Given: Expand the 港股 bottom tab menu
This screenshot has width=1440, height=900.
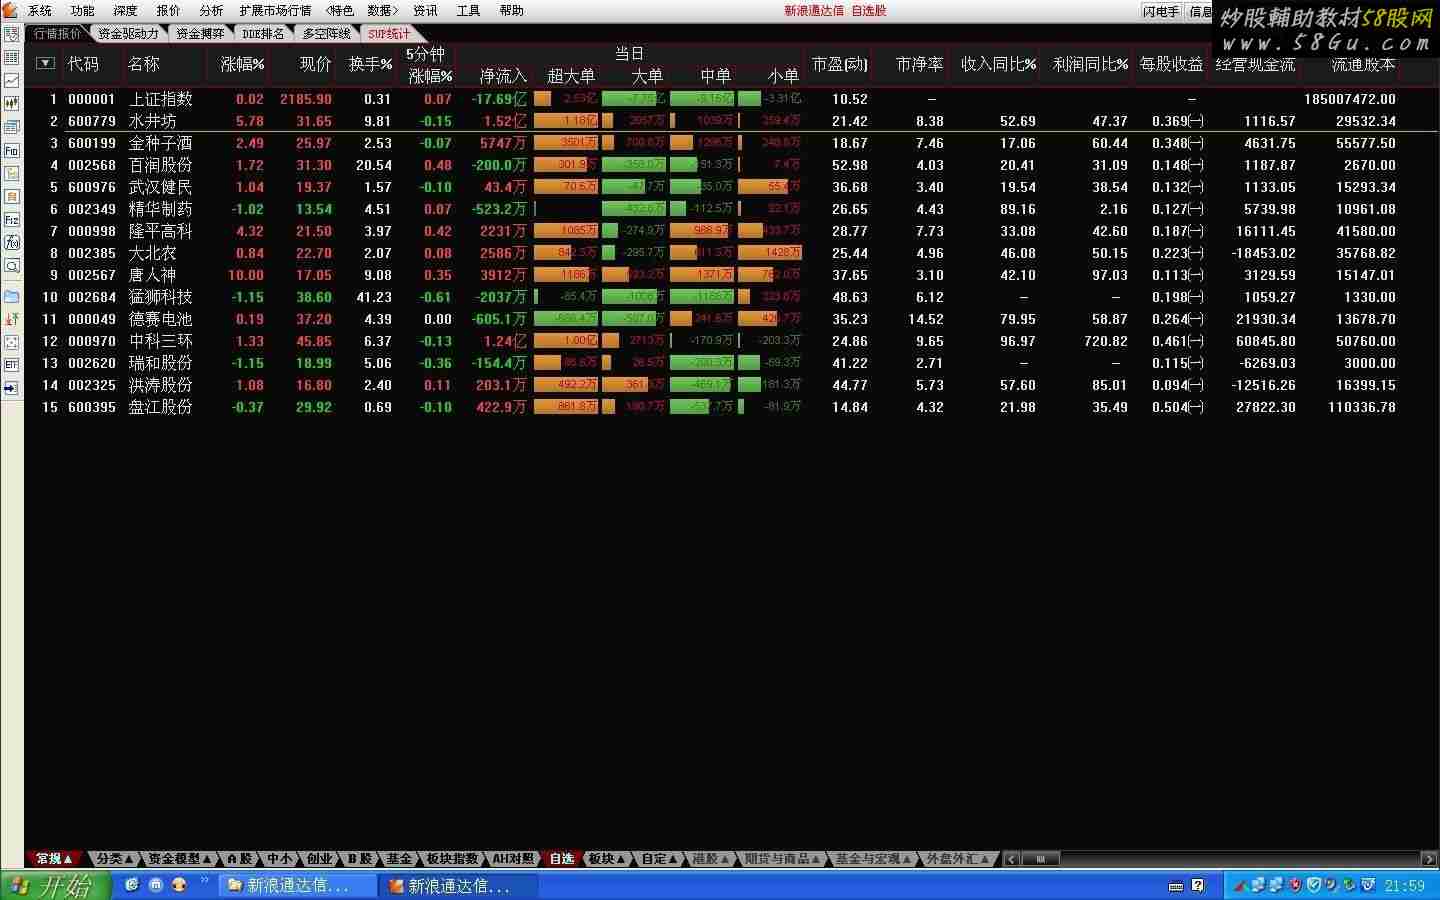Looking at the screenshot, I should click(711, 859).
